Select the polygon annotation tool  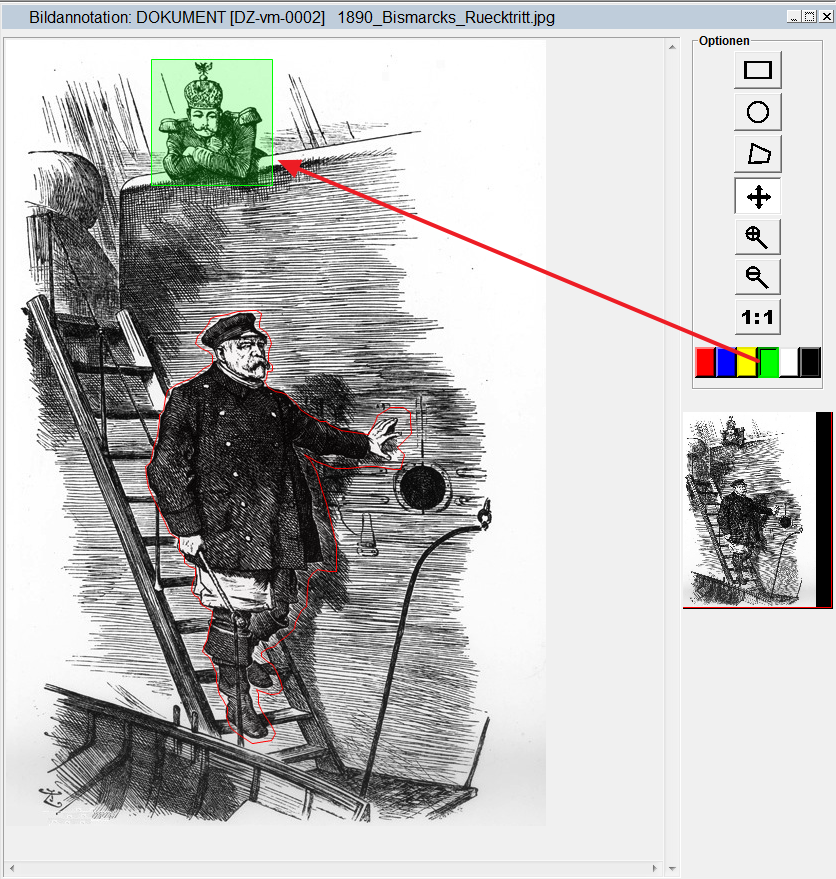coord(757,154)
